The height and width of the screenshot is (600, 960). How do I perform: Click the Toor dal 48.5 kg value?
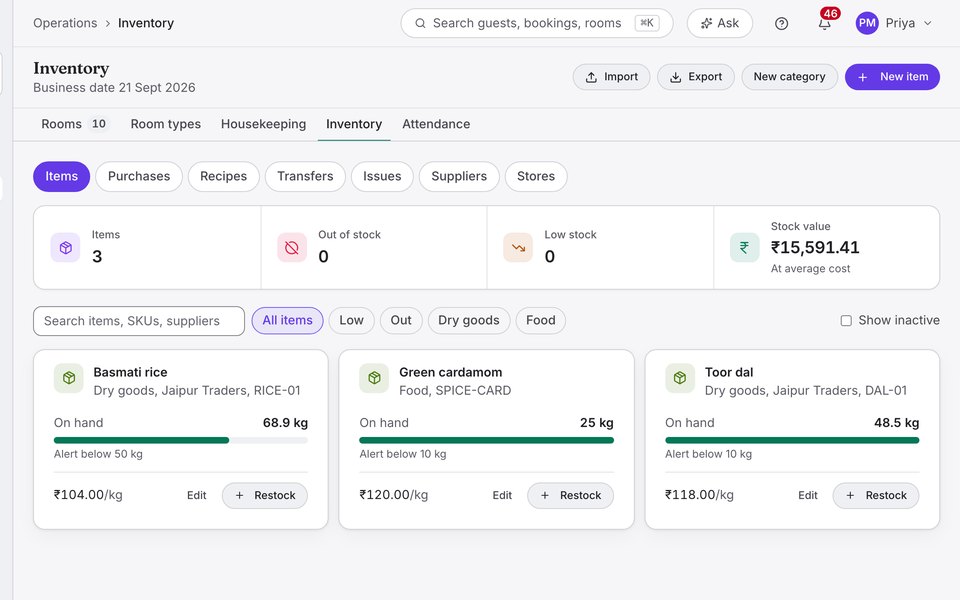(x=896, y=423)
